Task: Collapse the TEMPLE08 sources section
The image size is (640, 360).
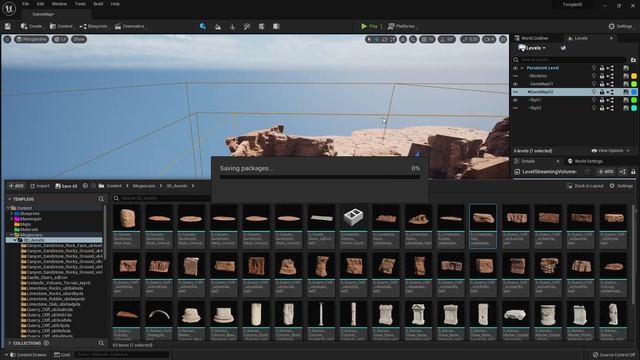Action: (x=10, y=199)
